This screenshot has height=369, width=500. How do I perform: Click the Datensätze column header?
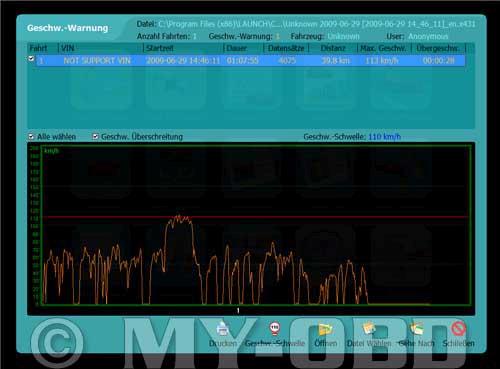(286, 48)
